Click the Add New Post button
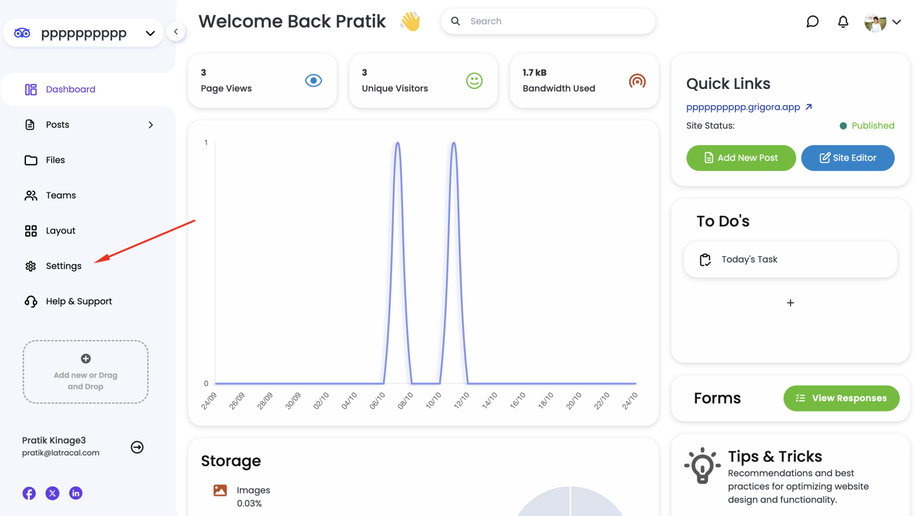The image size is (920, 516). 741,158
